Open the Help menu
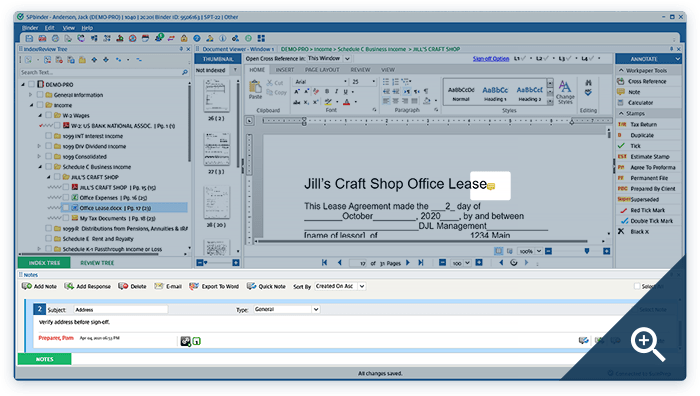This screenshot has width=700, height=396. (87, 28)
